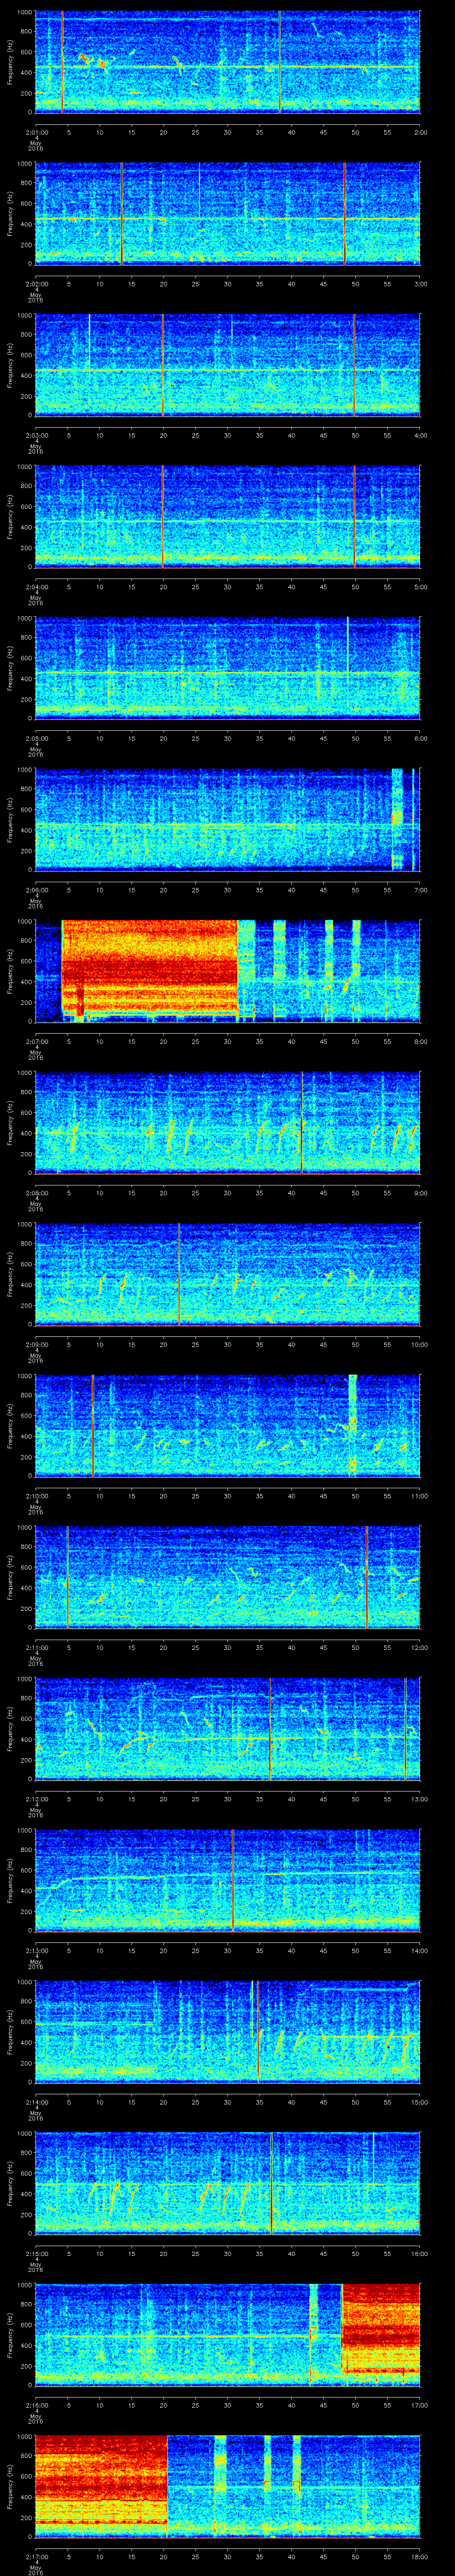Open the spectrogram panel beginning at 2:15:00
Screen dimensions: 455x2576
point(228,2183)
